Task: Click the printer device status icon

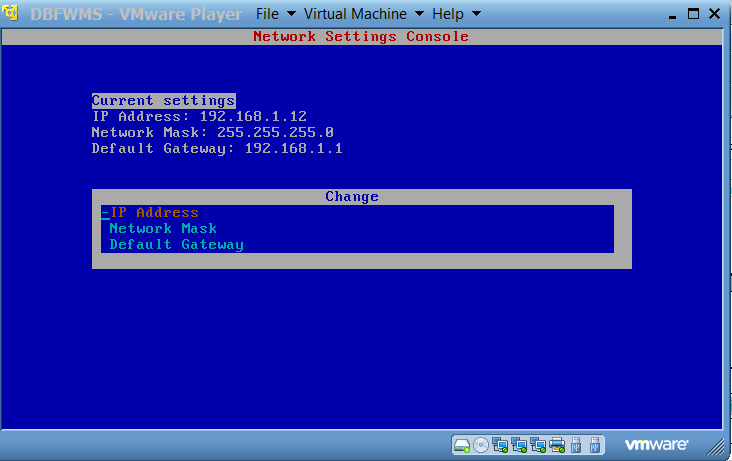Action: click(x=557, y=445)
